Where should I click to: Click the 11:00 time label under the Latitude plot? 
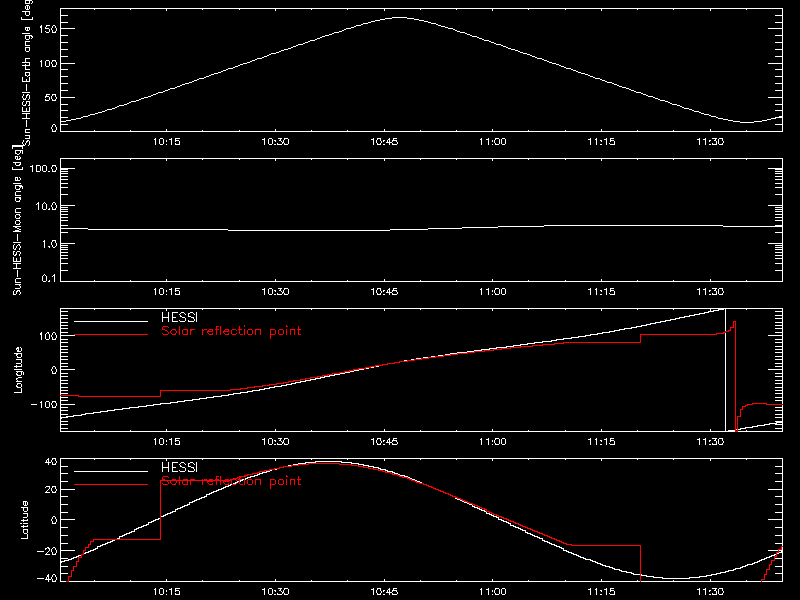coord(493,591)
